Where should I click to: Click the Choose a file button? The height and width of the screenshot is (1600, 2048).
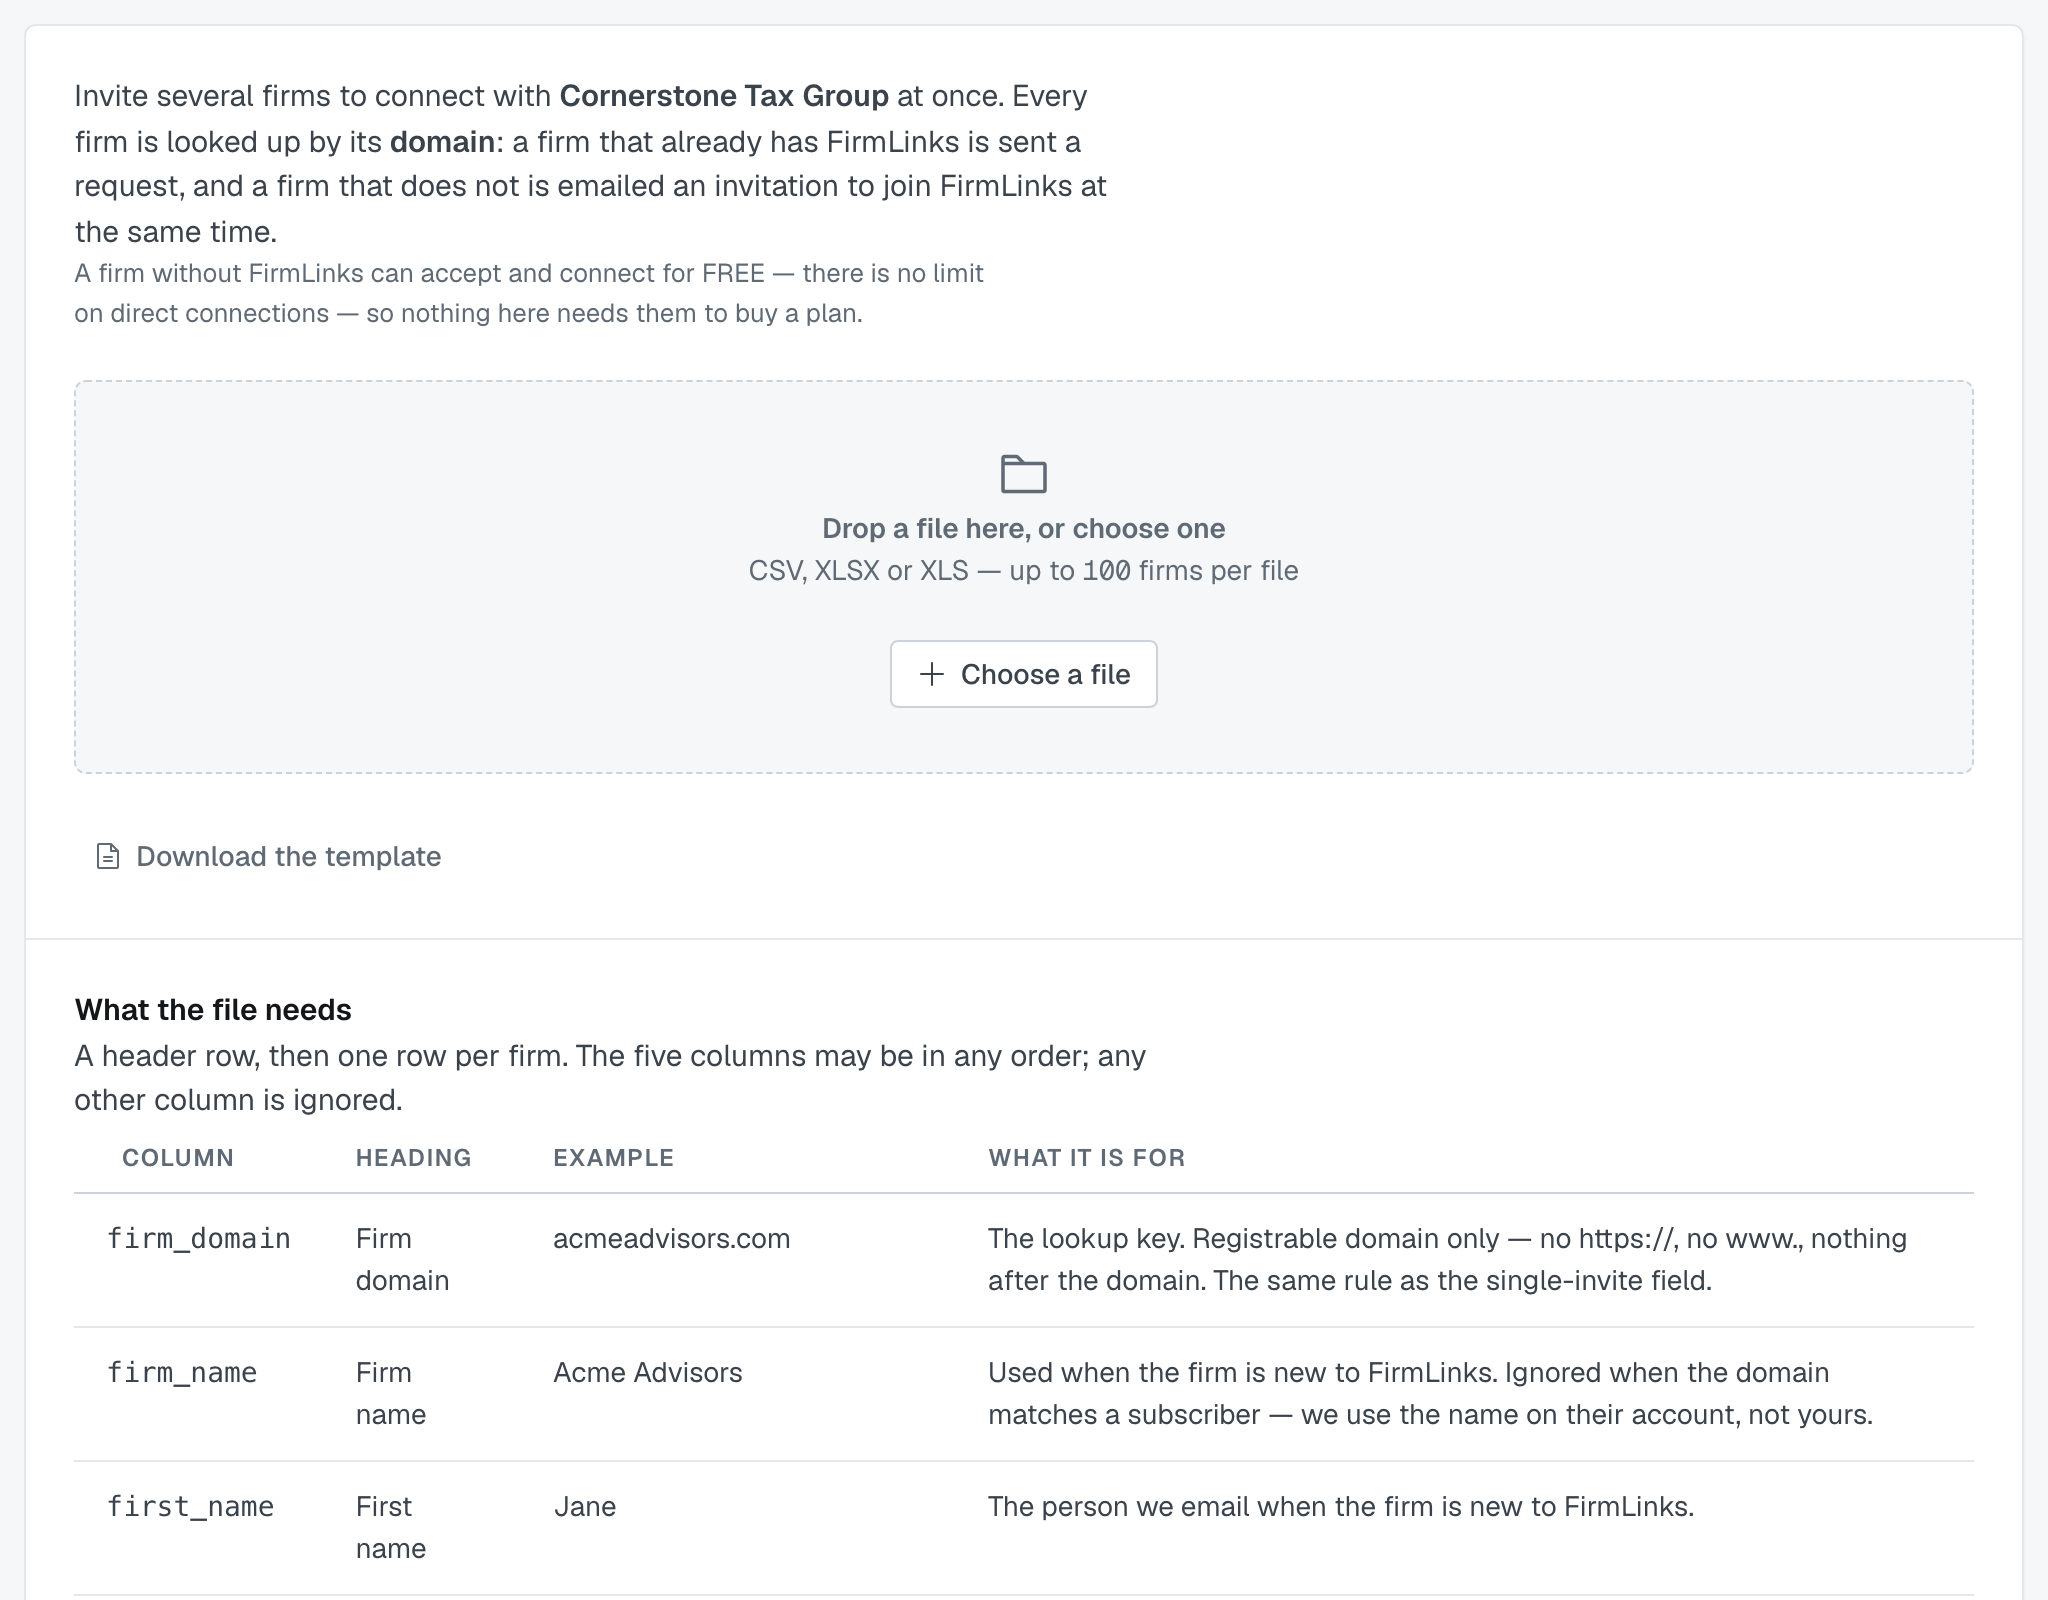pos(1023,674)
